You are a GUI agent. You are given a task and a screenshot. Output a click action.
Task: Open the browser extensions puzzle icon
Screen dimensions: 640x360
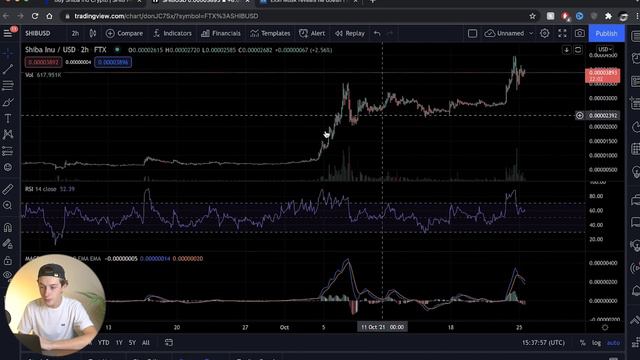(x=608, y=16)
